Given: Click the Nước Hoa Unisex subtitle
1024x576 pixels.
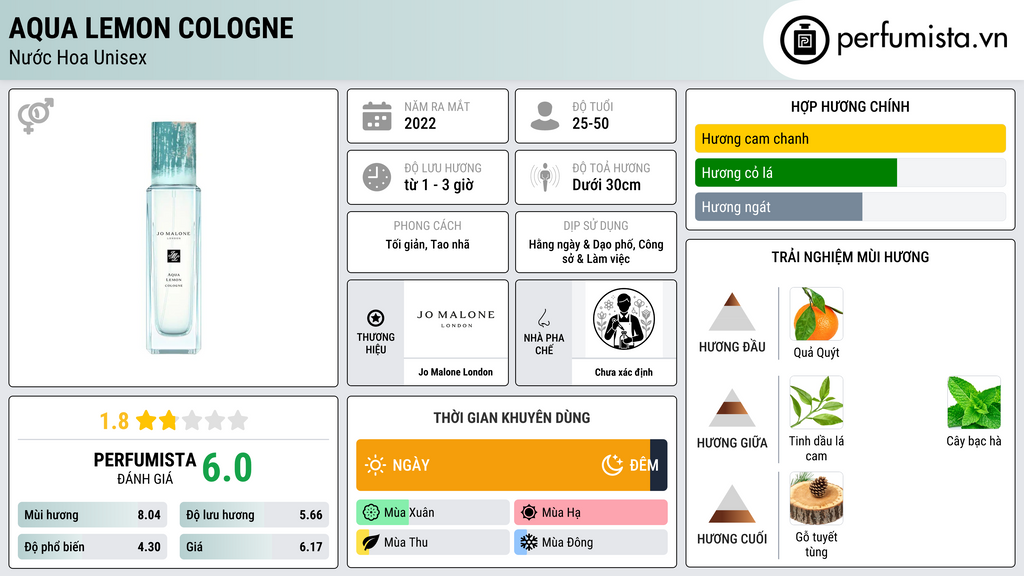Looking at the screenshot, I should click(x=78, y=57).
